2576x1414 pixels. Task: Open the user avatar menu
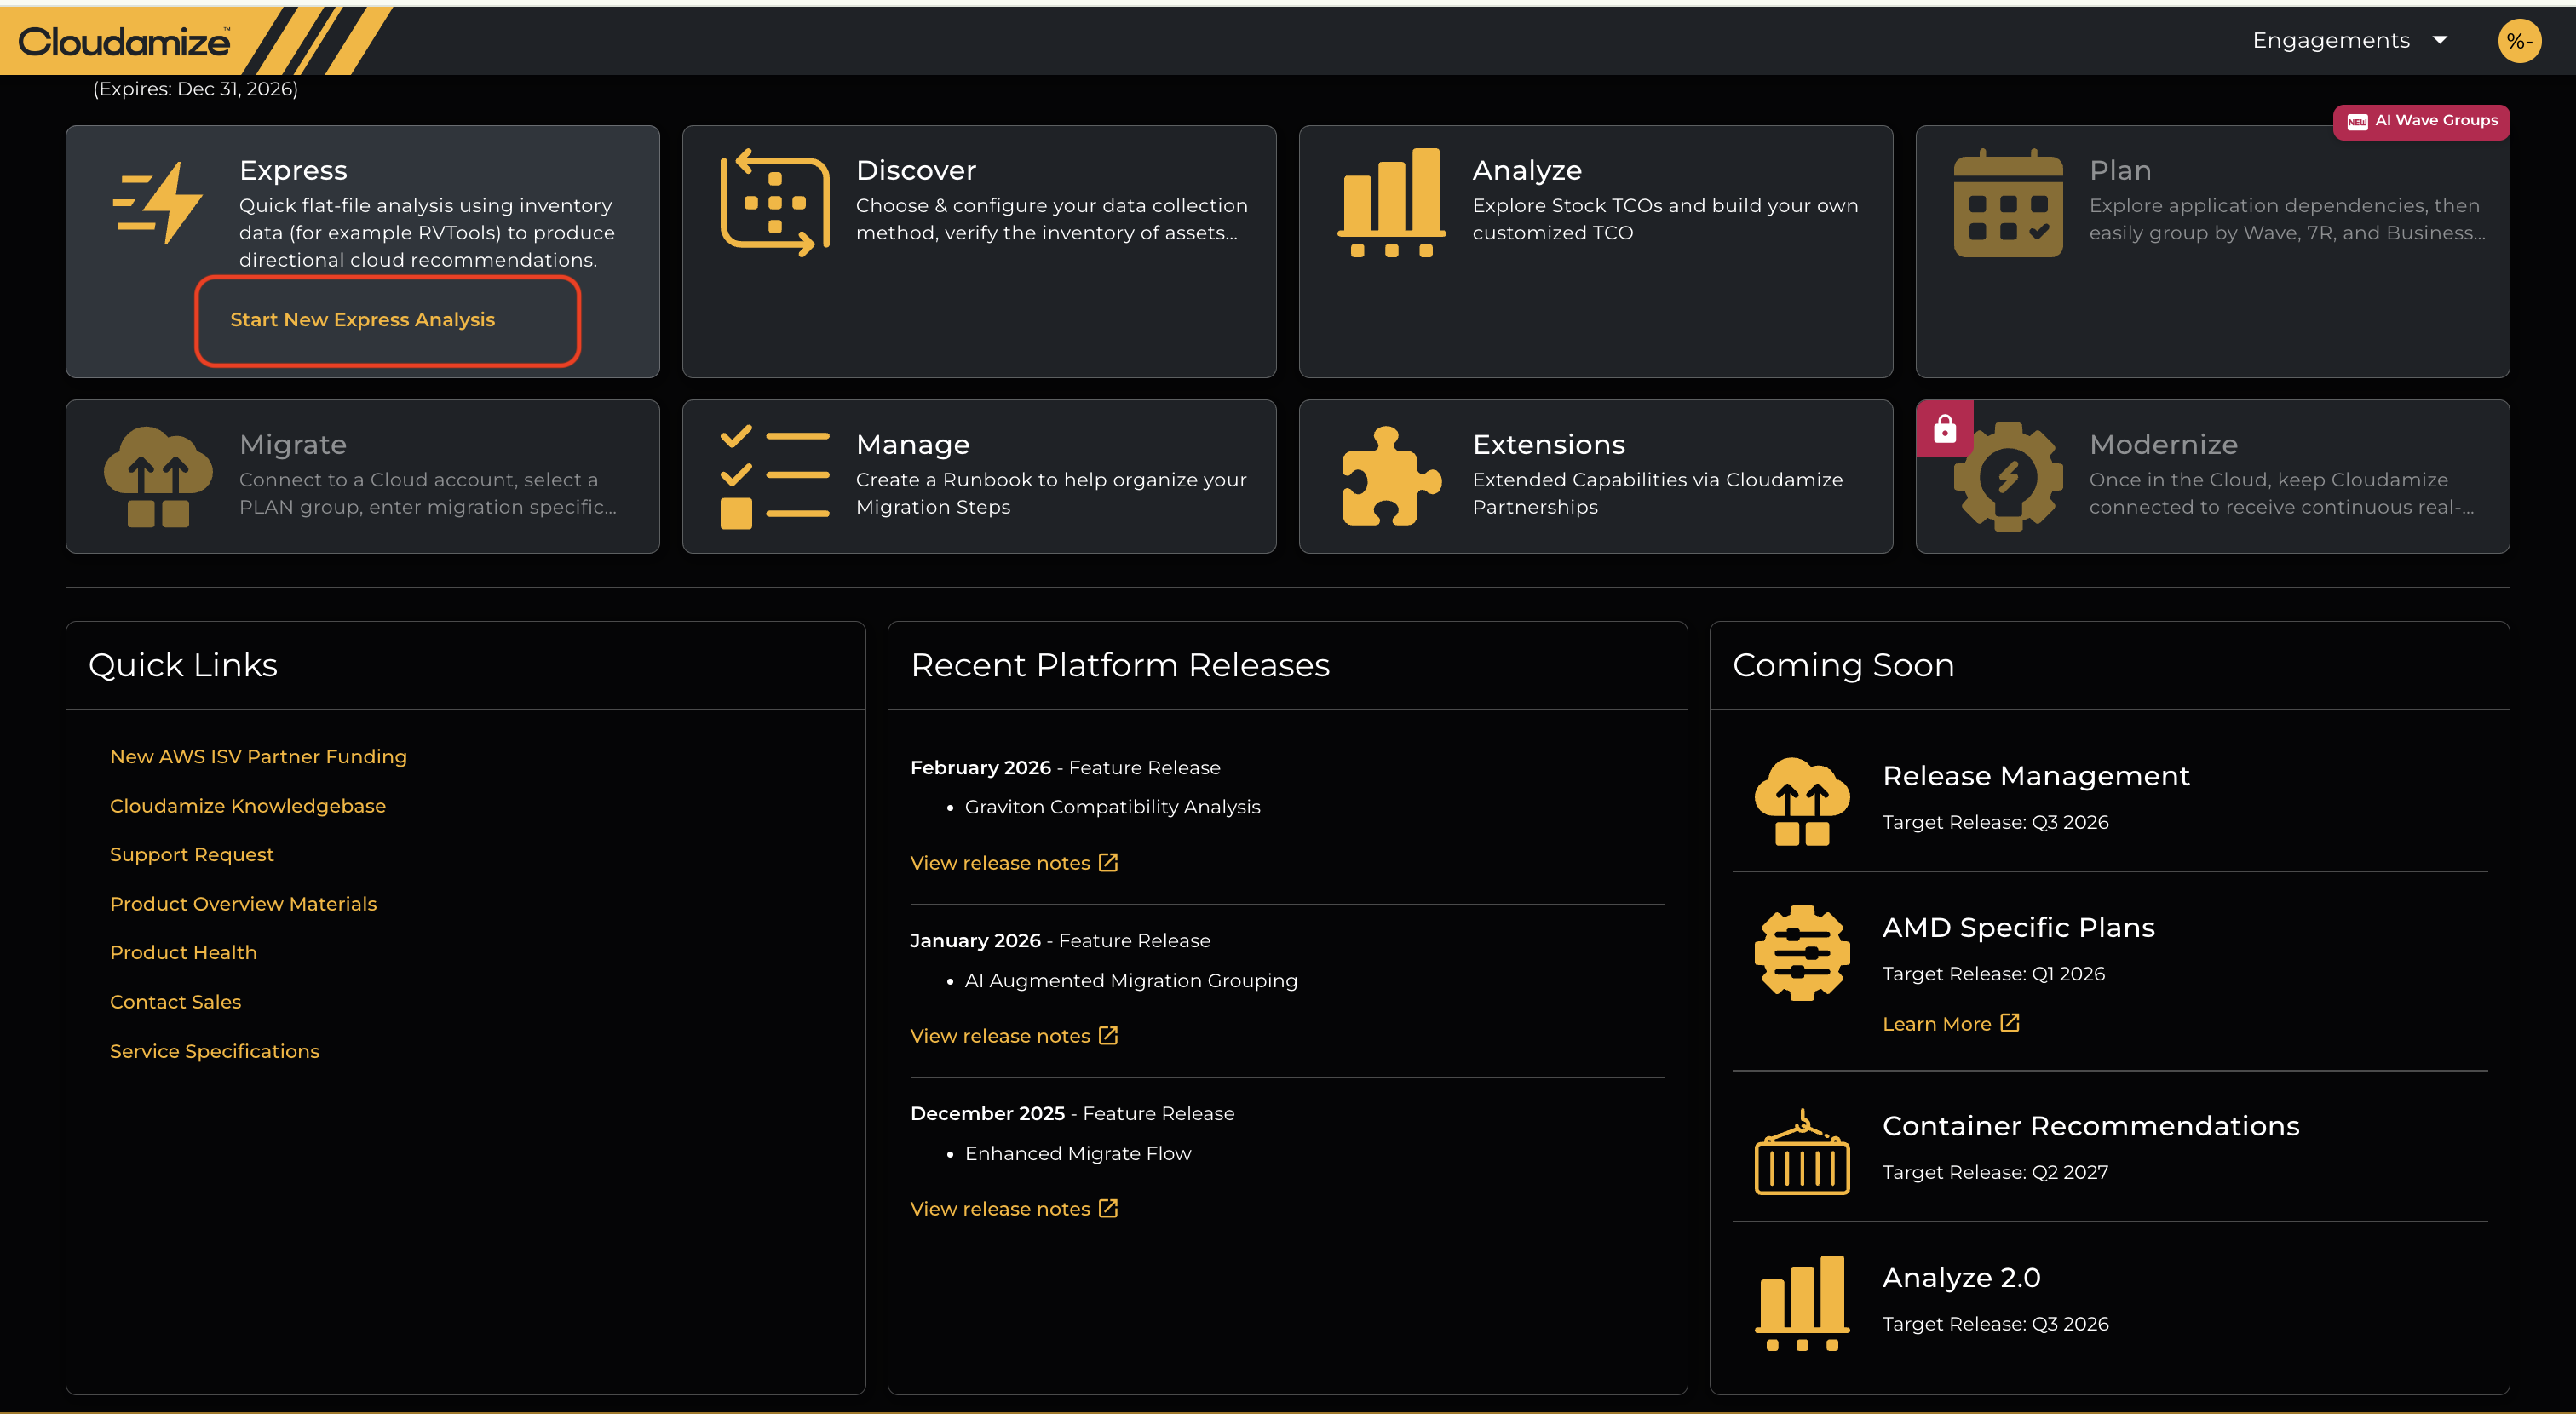(x=2519, y=41)
